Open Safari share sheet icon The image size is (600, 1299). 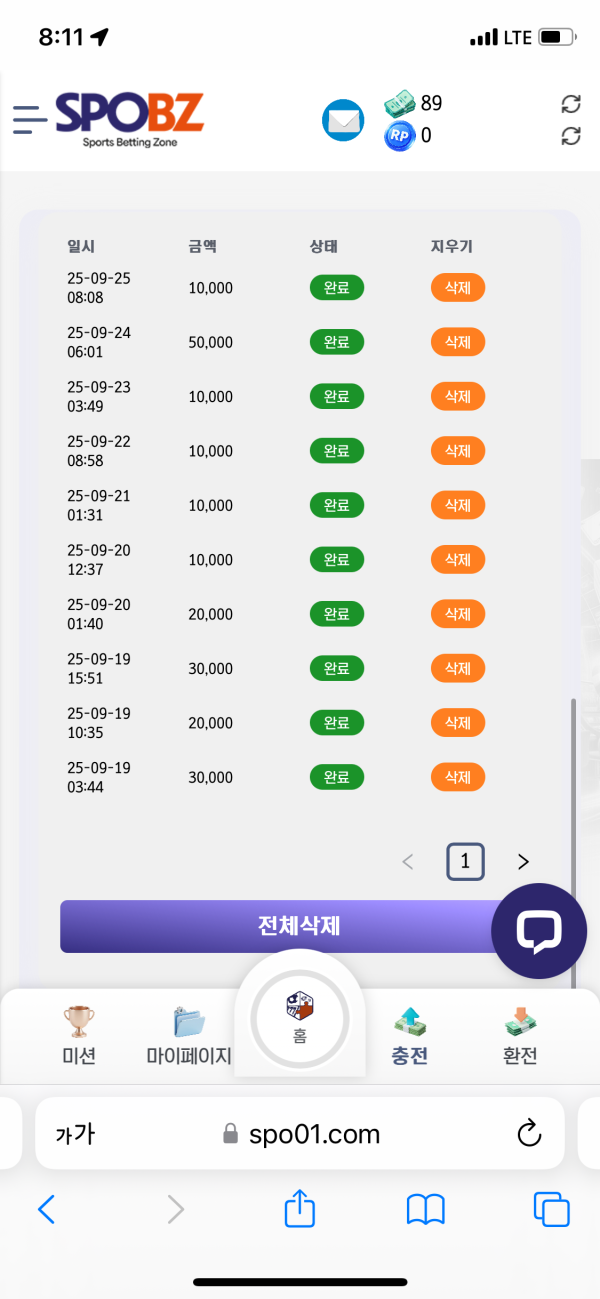pos(300,1210)
